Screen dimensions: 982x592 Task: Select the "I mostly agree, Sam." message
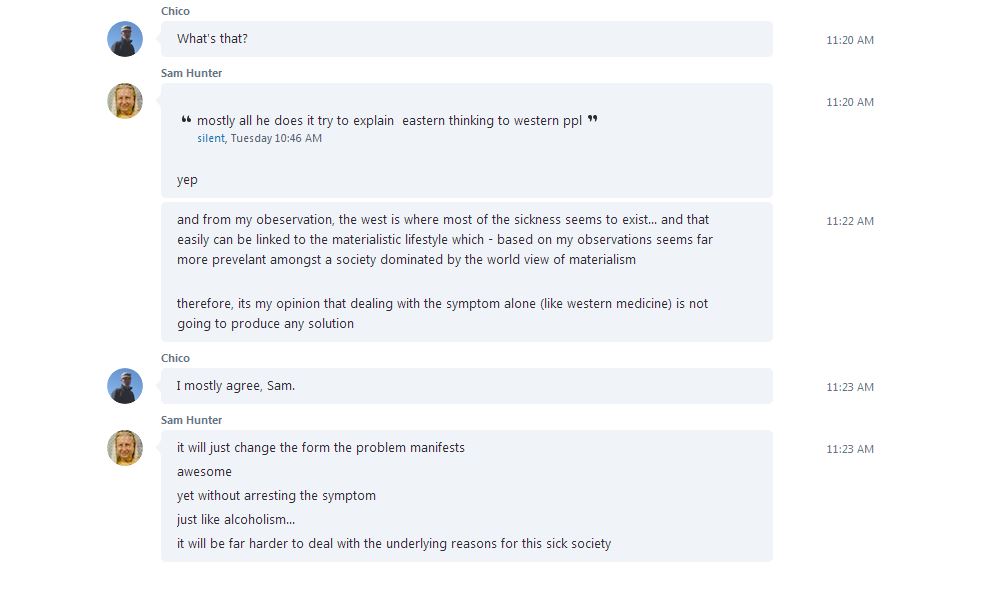(x=467, y=386)
